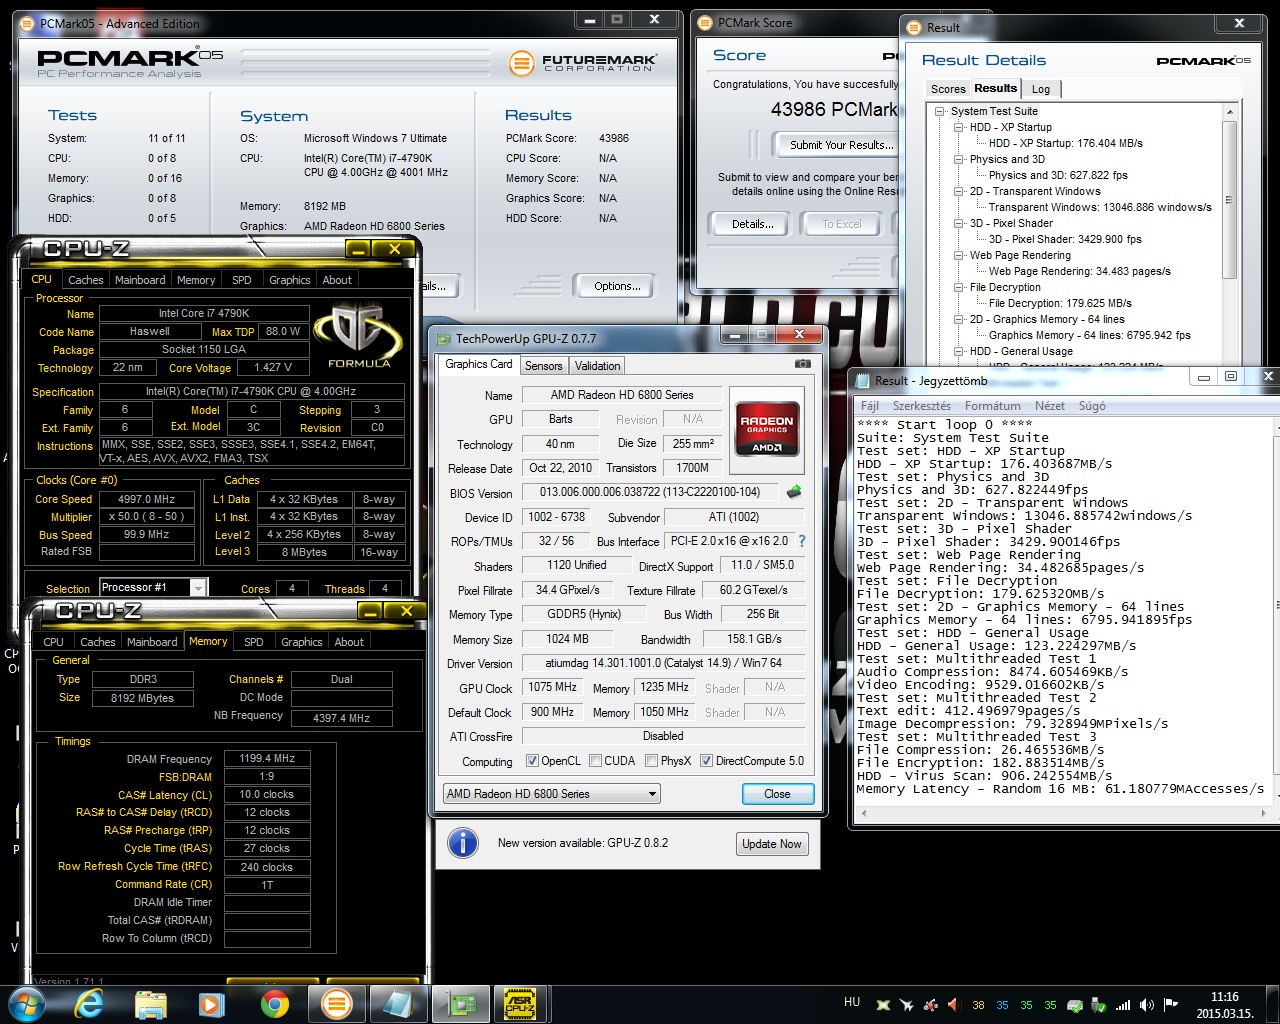This screenshot has width=1280, height=1024.
Task: Click the HU language indicator in tray
Action: coord(852,1002)
